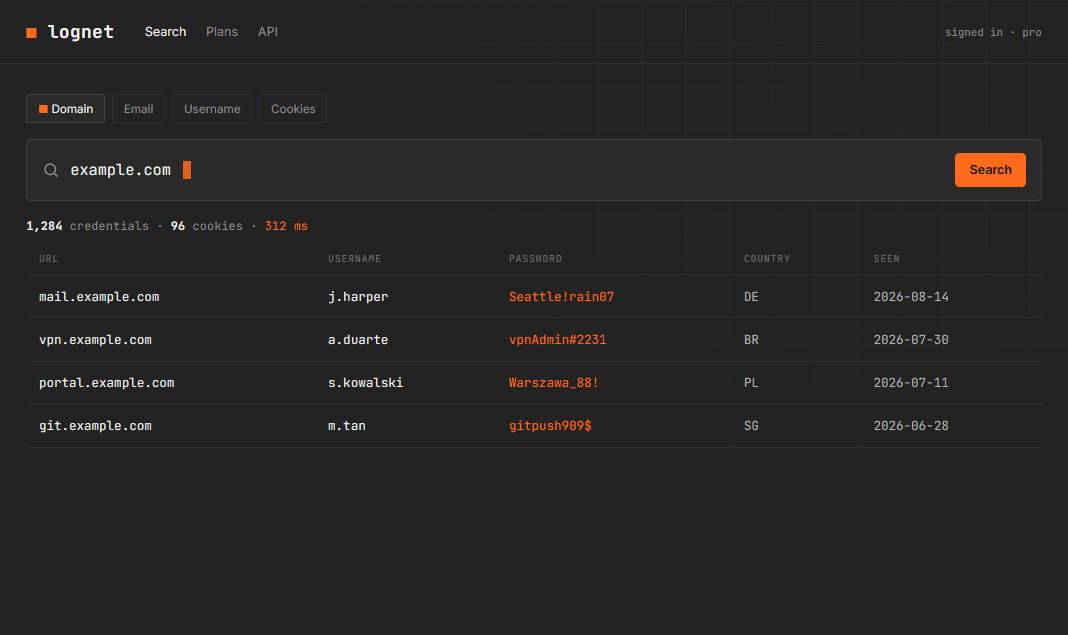Click the SG country code
Viewport: 1068px width, 635px height.
coord(751,426)
